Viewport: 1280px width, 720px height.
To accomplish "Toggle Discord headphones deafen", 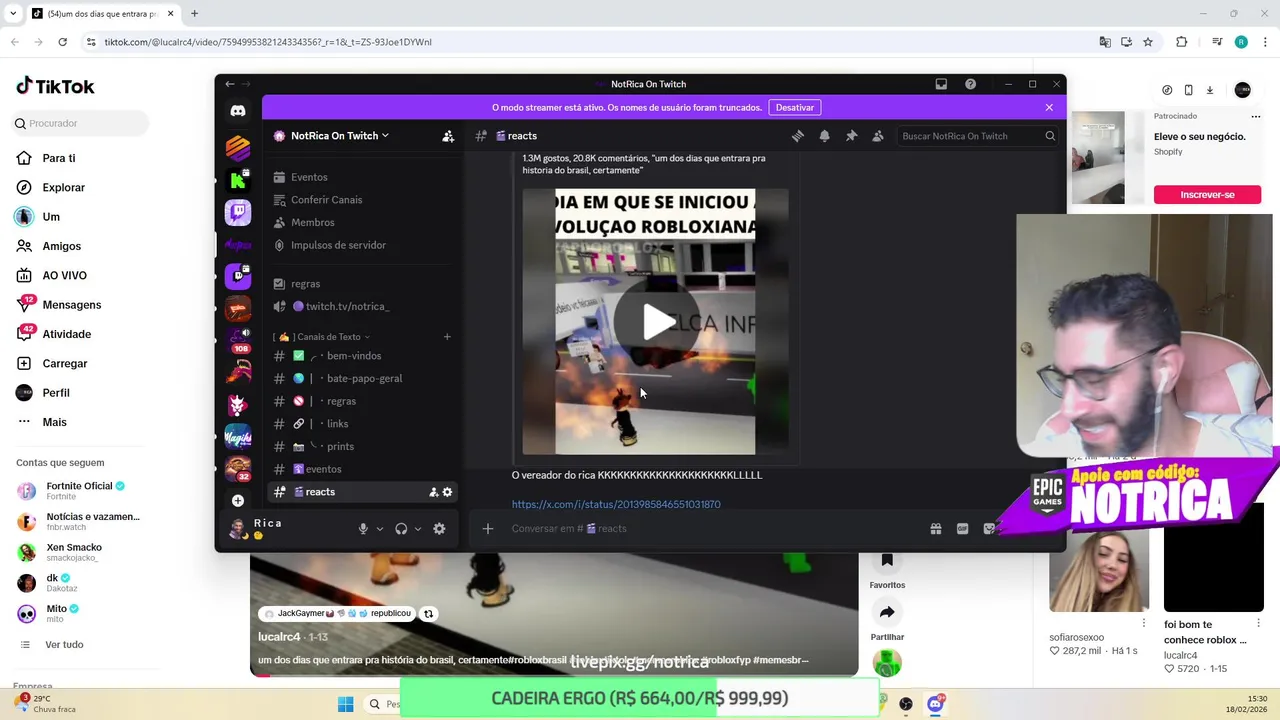I will 401,529.
